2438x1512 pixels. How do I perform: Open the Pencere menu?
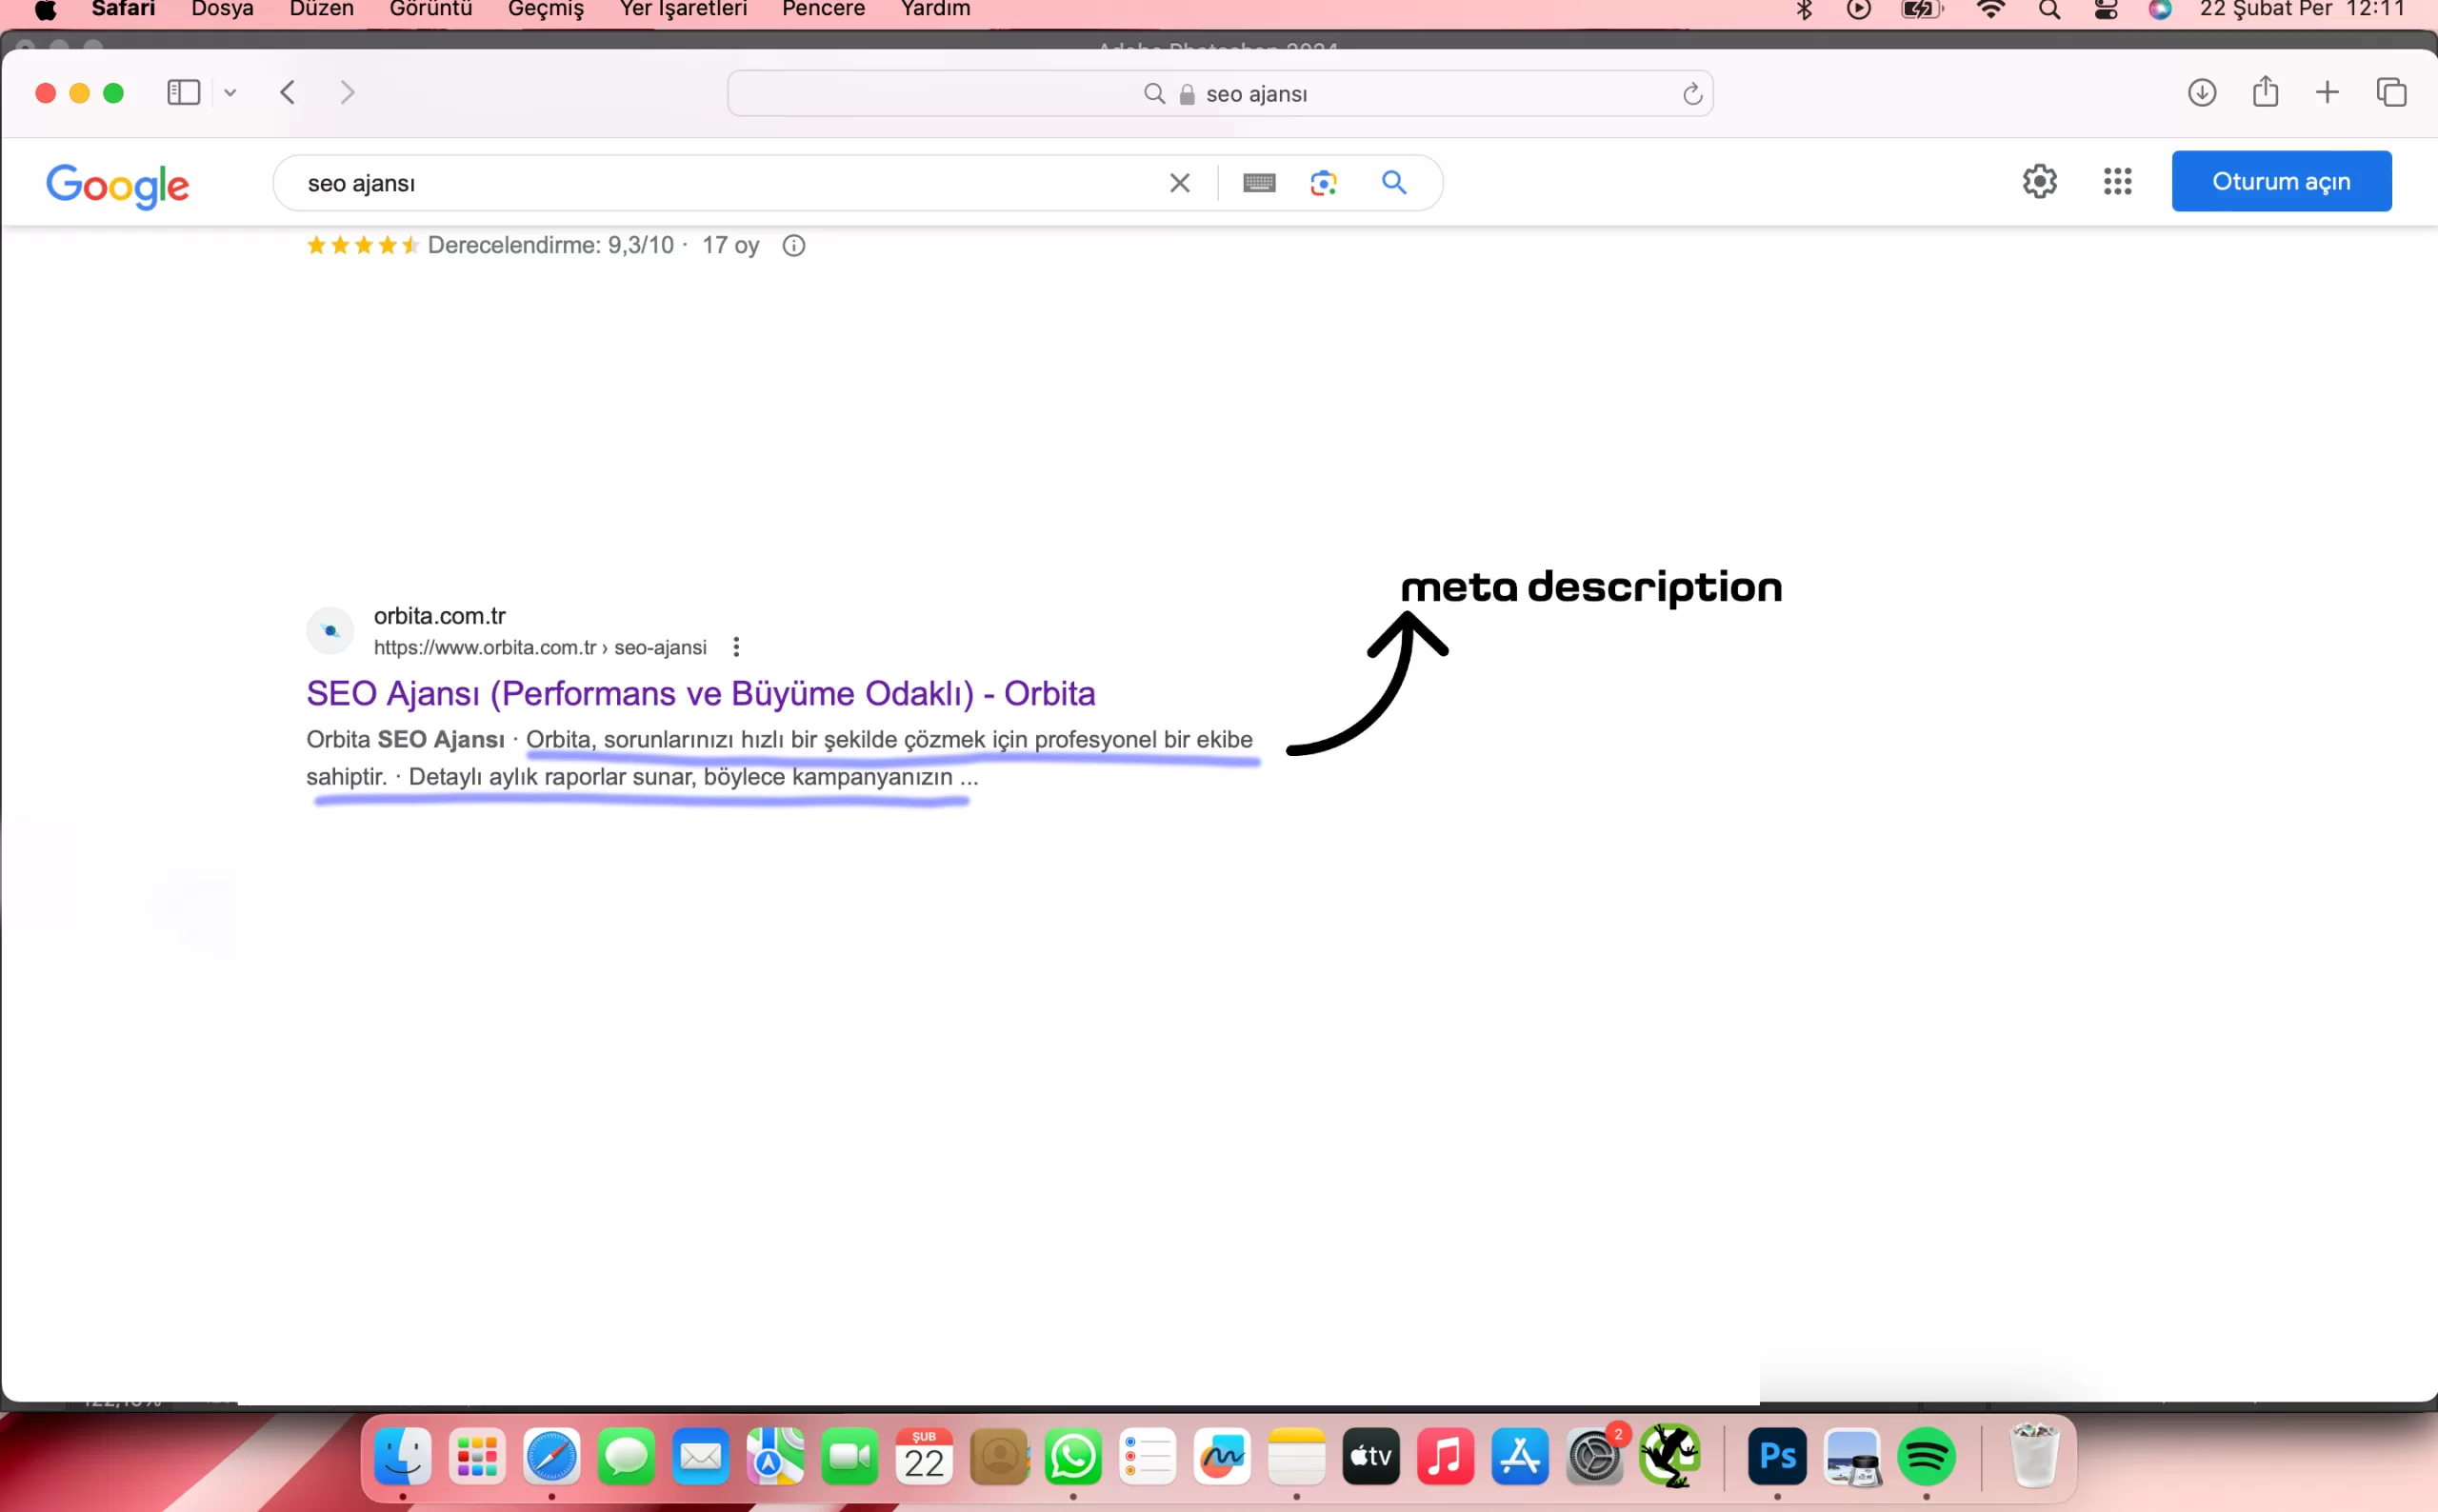click(x=823, y=9)
